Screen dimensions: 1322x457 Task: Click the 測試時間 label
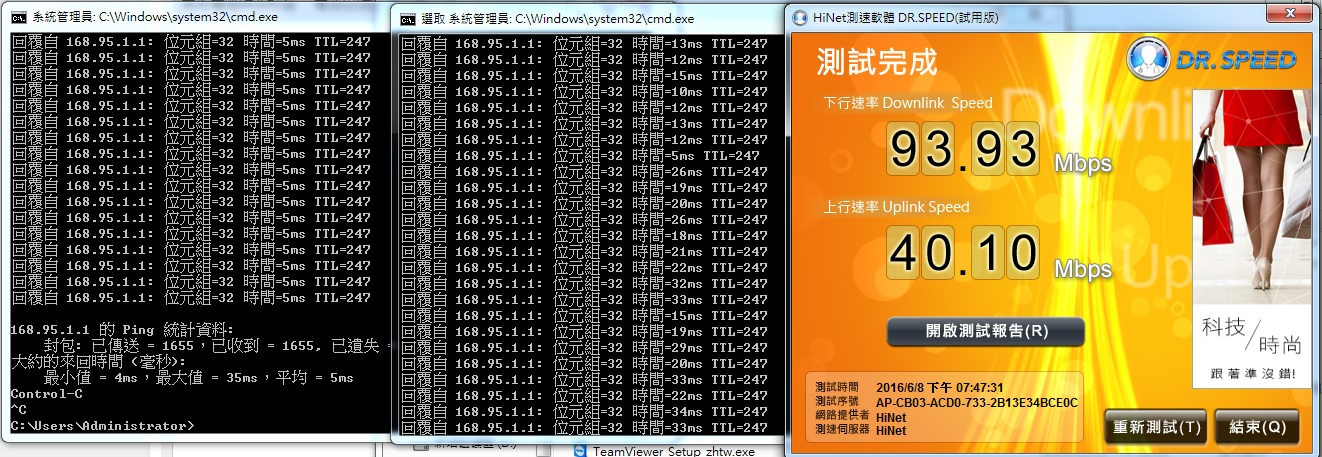click(x=836, y=388)
